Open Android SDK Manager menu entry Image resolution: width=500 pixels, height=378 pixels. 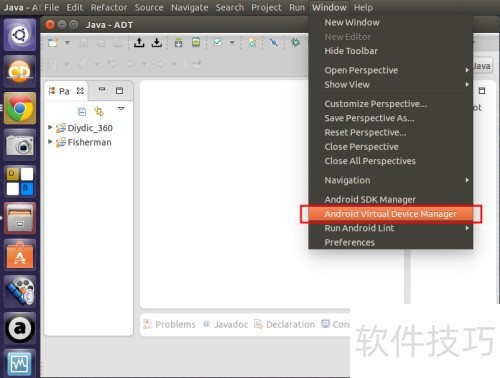click(x=391, y=199)
